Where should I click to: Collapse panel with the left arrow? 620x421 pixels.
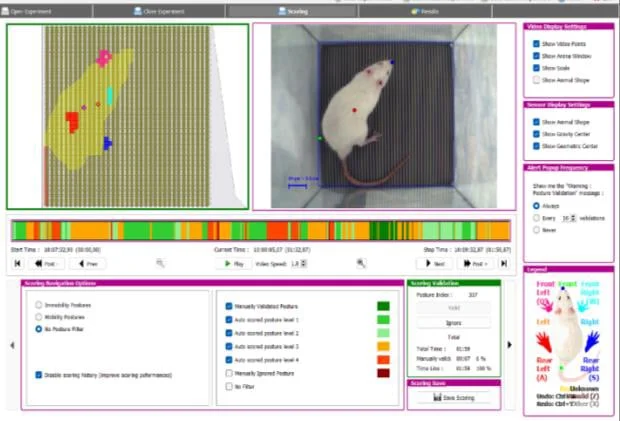pos(12,345)
